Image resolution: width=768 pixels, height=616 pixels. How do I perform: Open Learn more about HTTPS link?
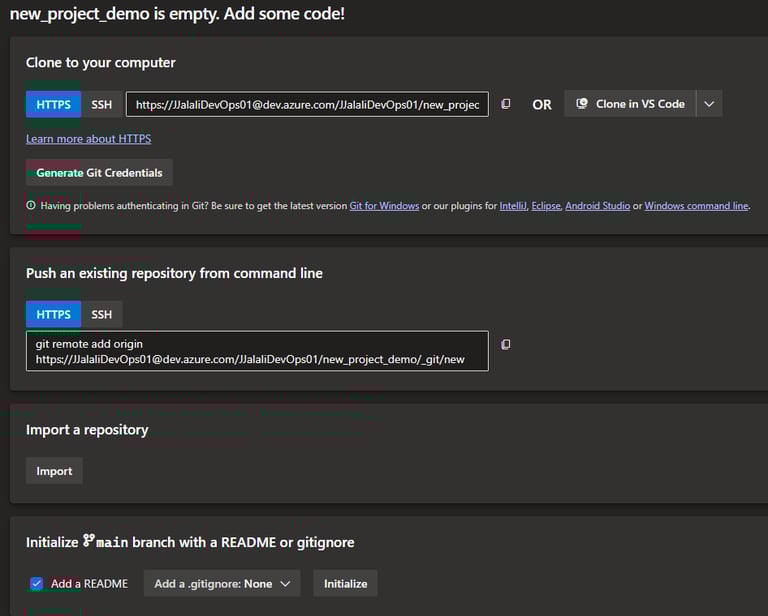pyautogui.click(x=89, y=139)
